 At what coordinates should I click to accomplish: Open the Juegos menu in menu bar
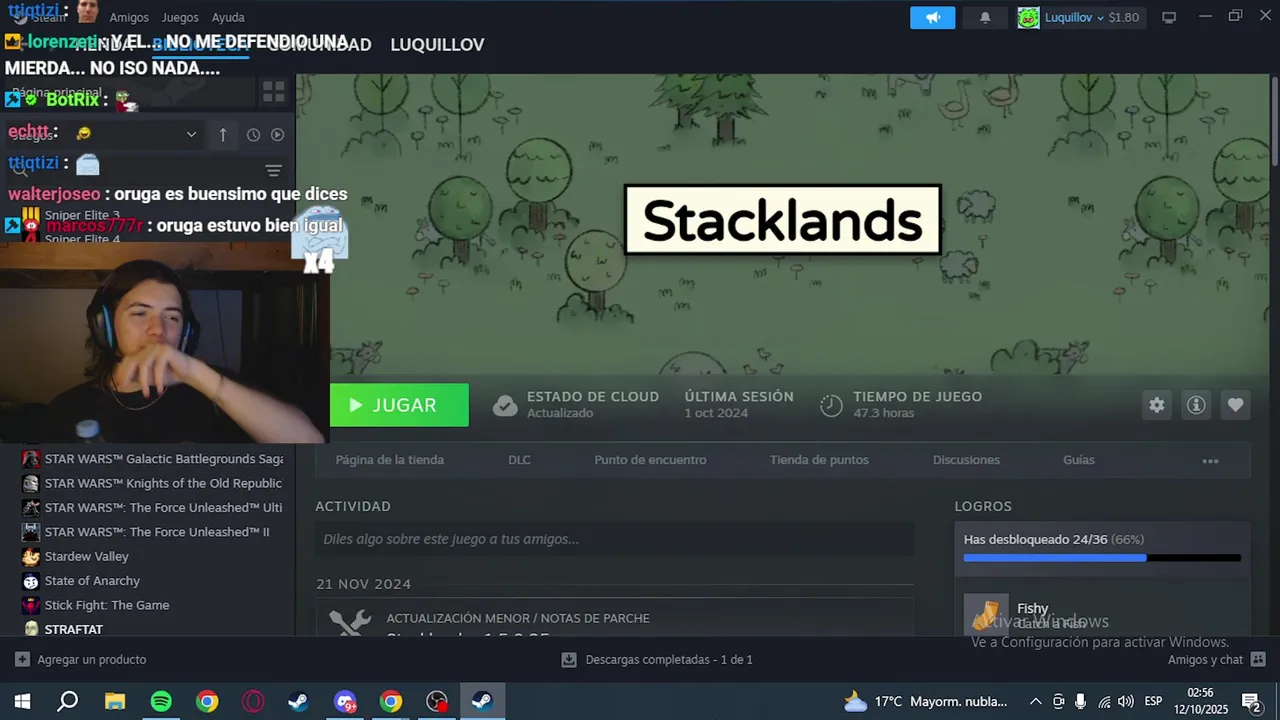click(x=180, y=17)
